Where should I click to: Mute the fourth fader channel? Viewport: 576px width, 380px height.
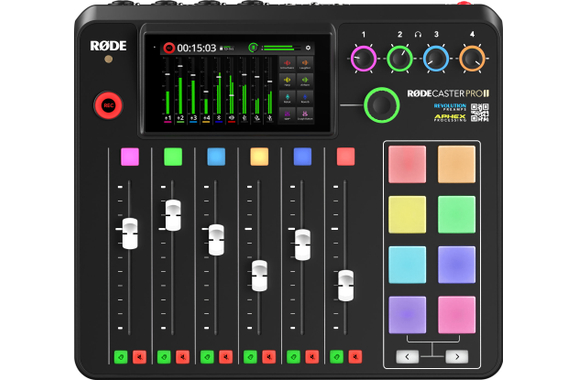[269, 357]
